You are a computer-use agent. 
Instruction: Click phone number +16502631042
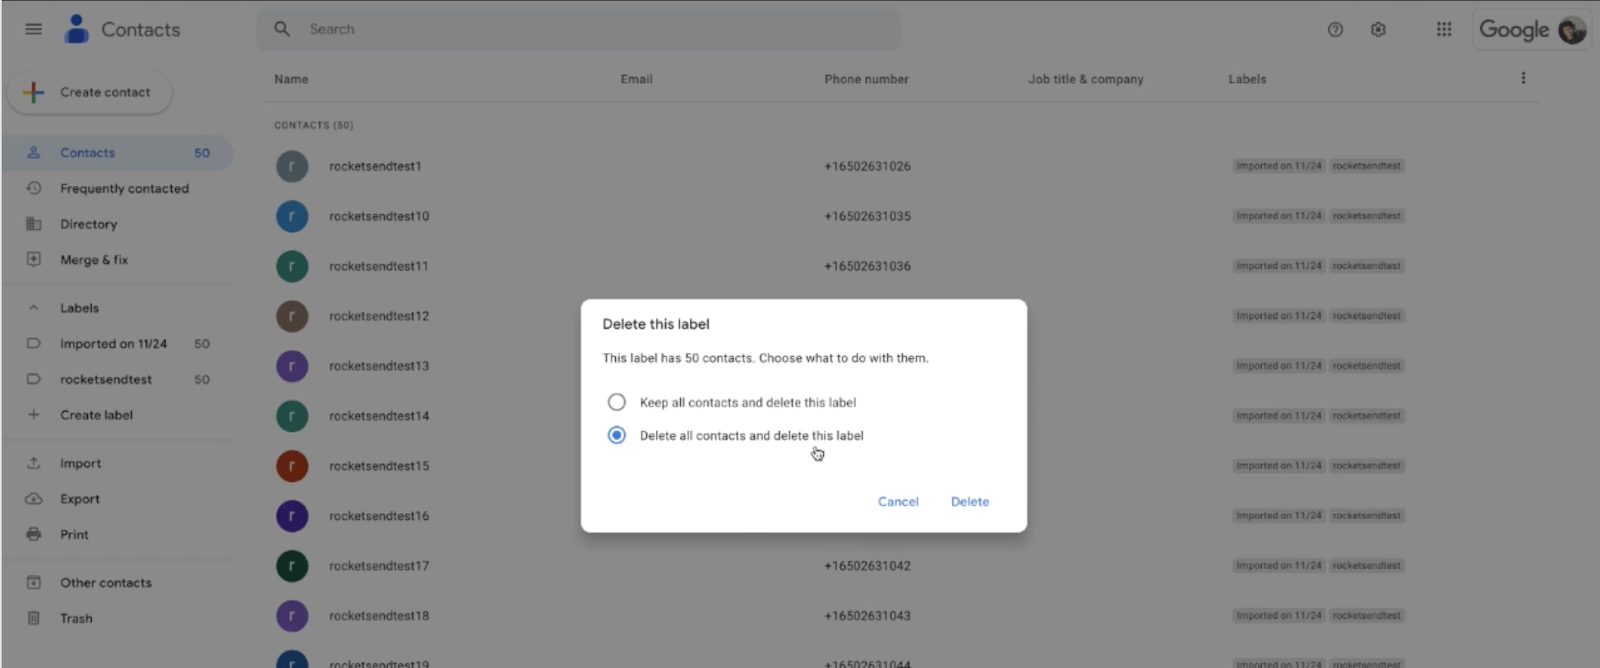point(867,566)
